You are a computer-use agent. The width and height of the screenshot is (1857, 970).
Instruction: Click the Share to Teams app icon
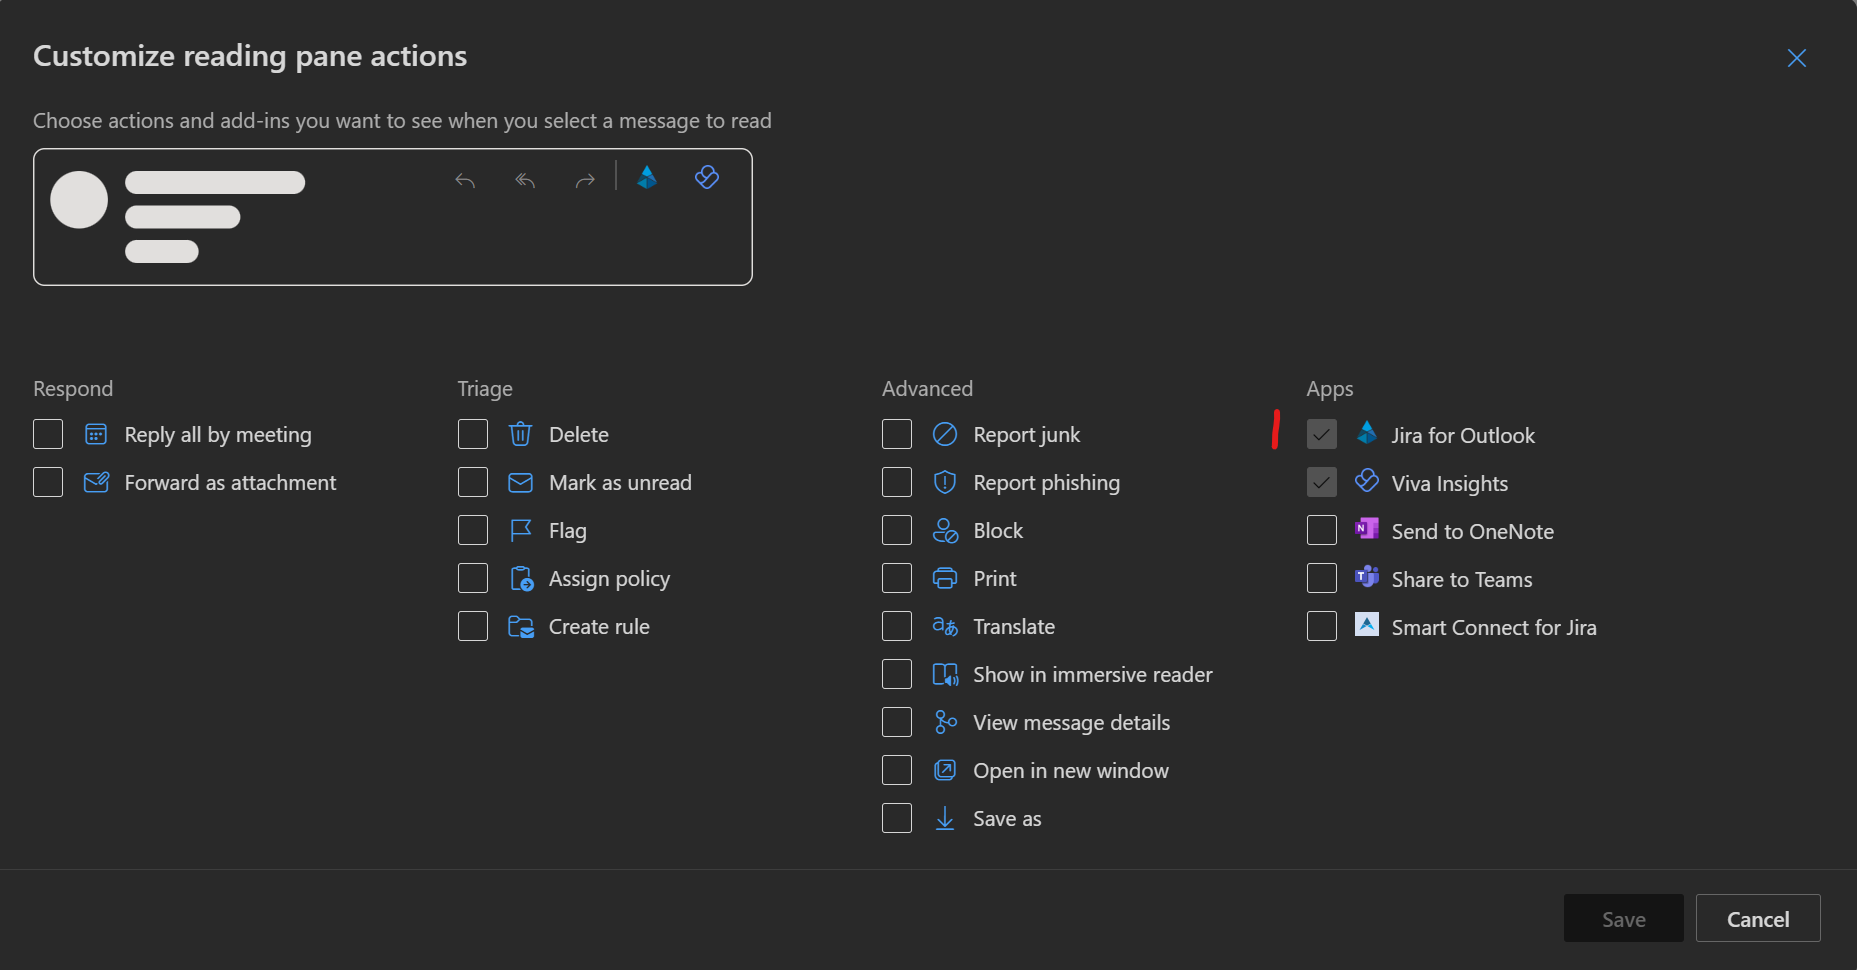[1366, 577]
